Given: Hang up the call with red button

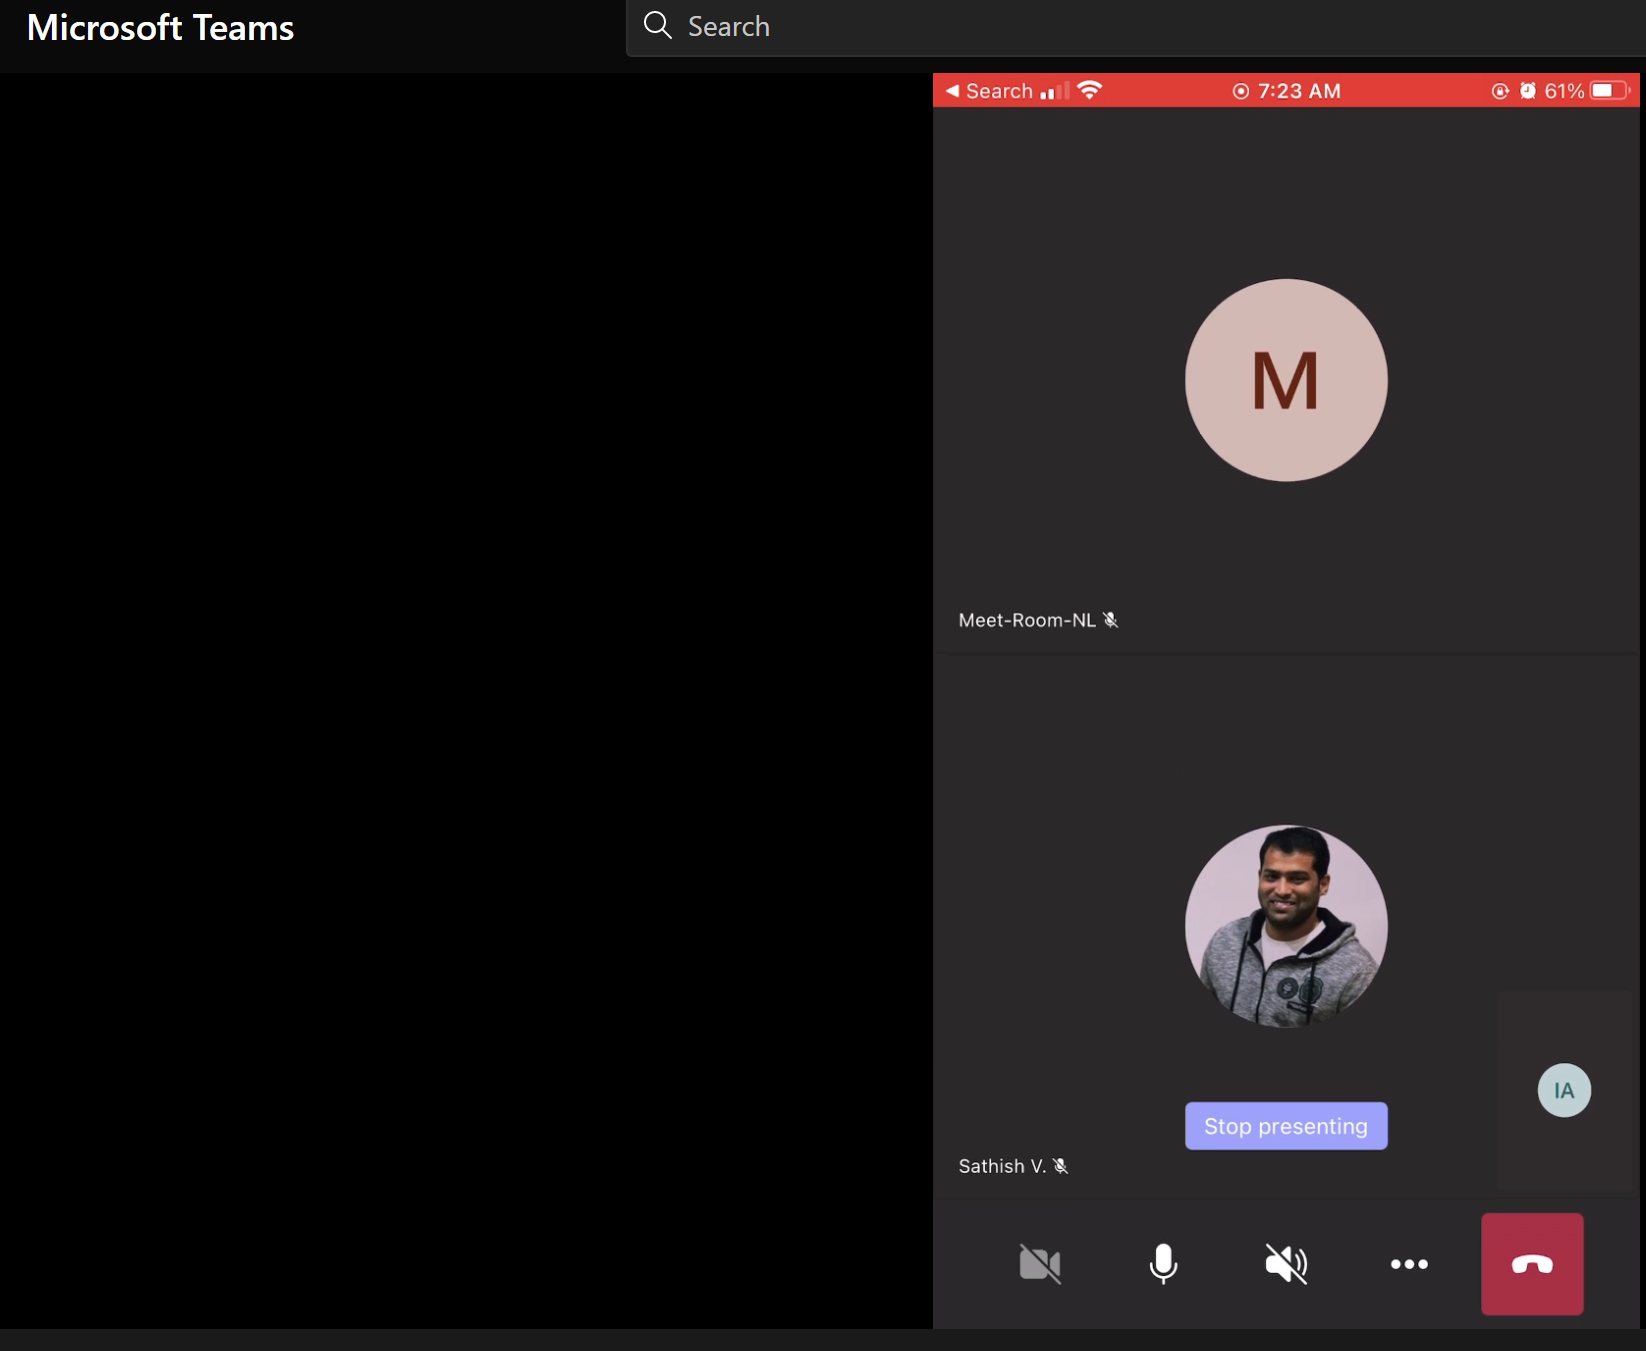Looking at the screenshot, I should [x=1532, y=1264].
